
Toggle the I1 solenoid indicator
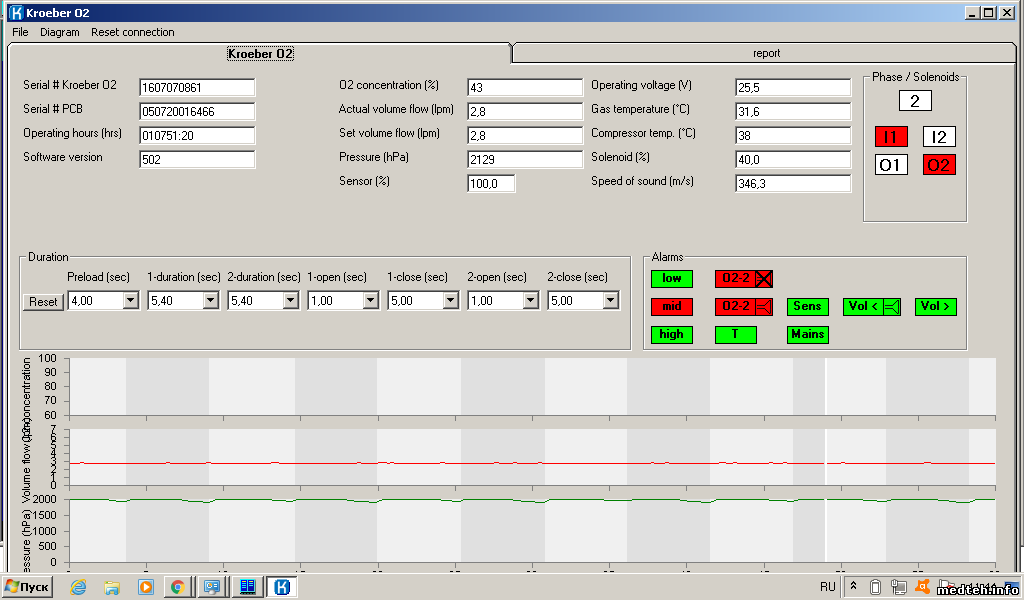point(891,137)
